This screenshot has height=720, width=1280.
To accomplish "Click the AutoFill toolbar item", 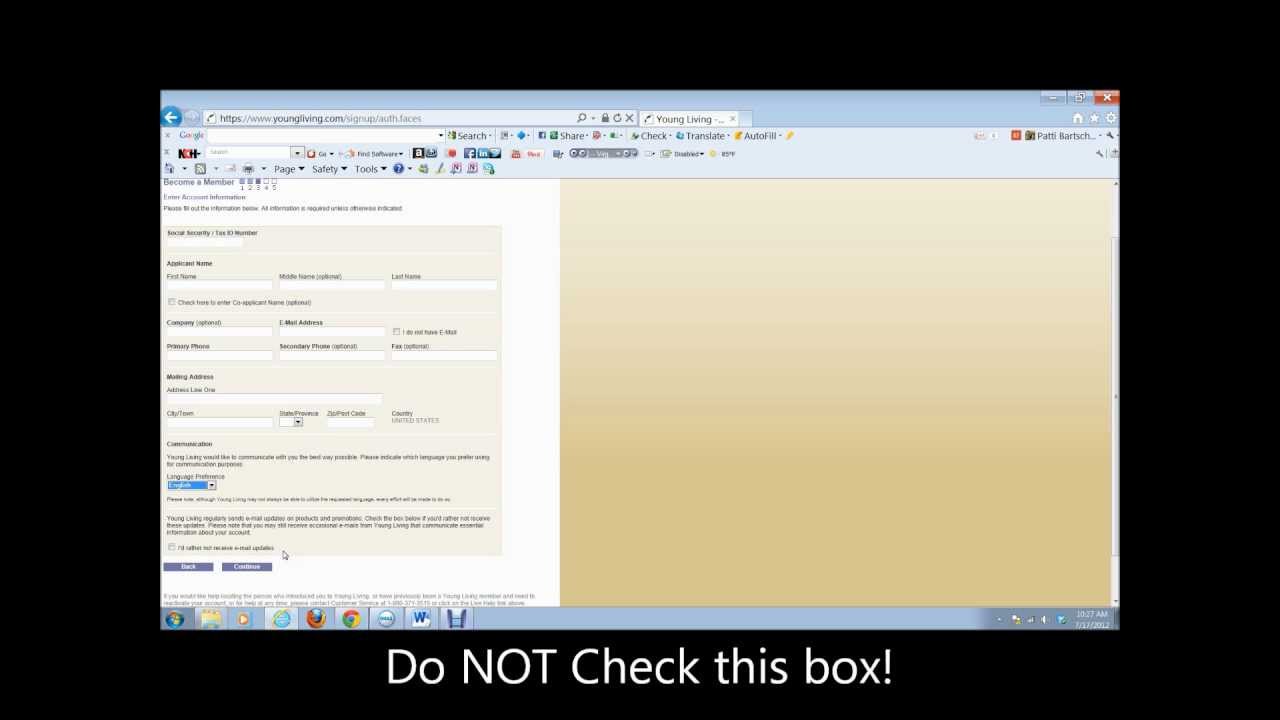I will pyautogui.click(x=757, y=136).
